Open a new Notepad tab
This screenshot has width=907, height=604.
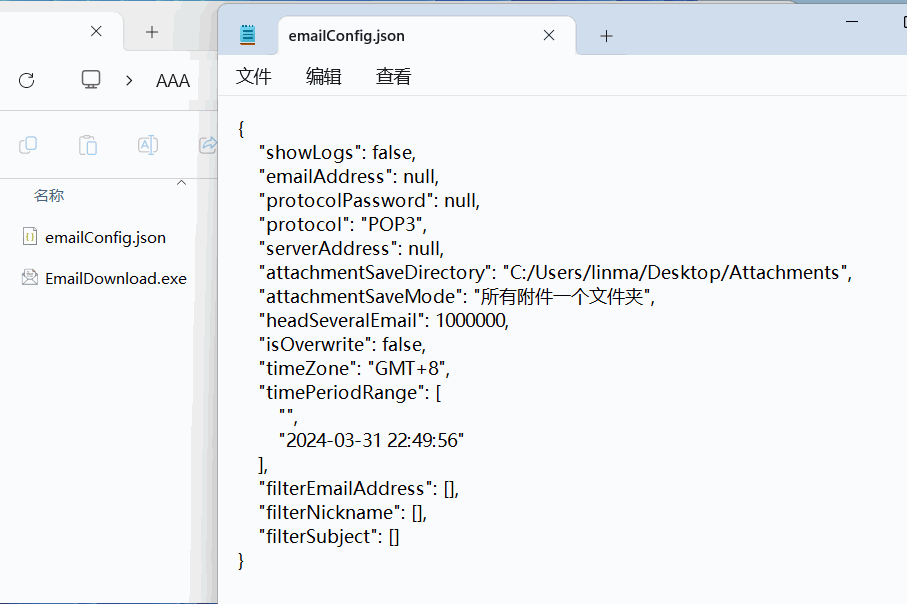(x=606, y=36)
